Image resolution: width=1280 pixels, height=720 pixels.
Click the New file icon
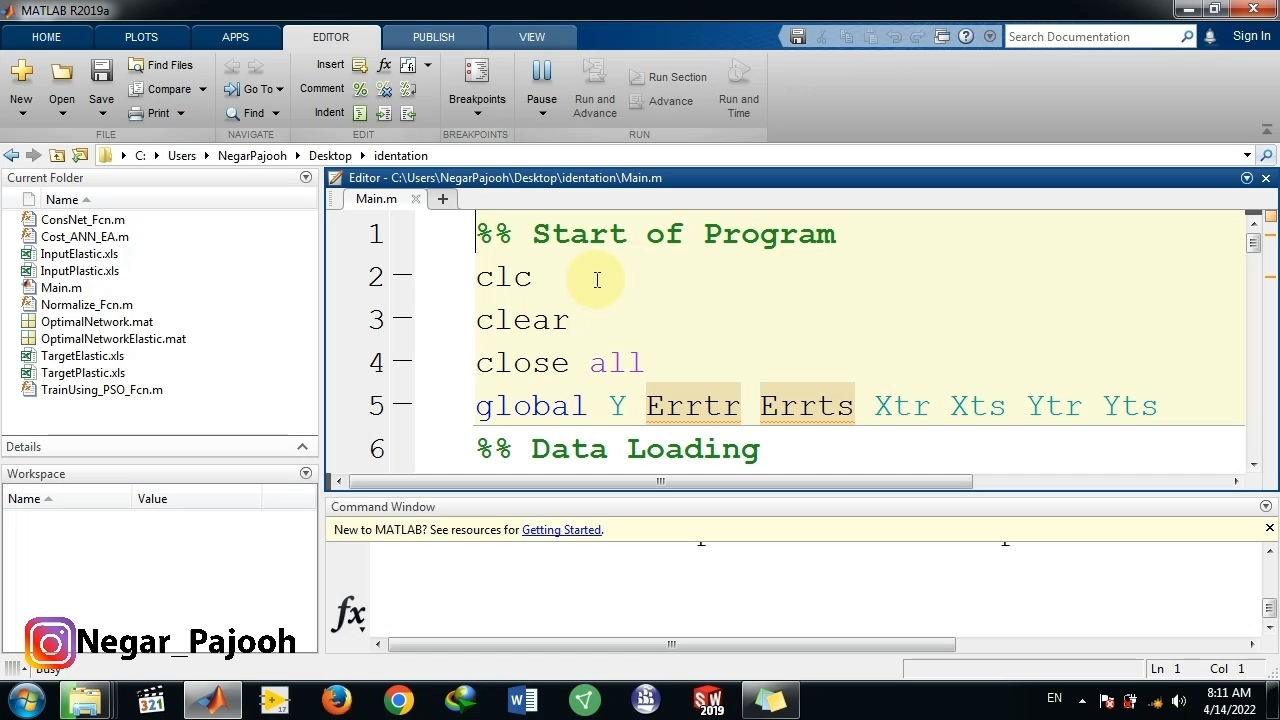click(21, 72)
